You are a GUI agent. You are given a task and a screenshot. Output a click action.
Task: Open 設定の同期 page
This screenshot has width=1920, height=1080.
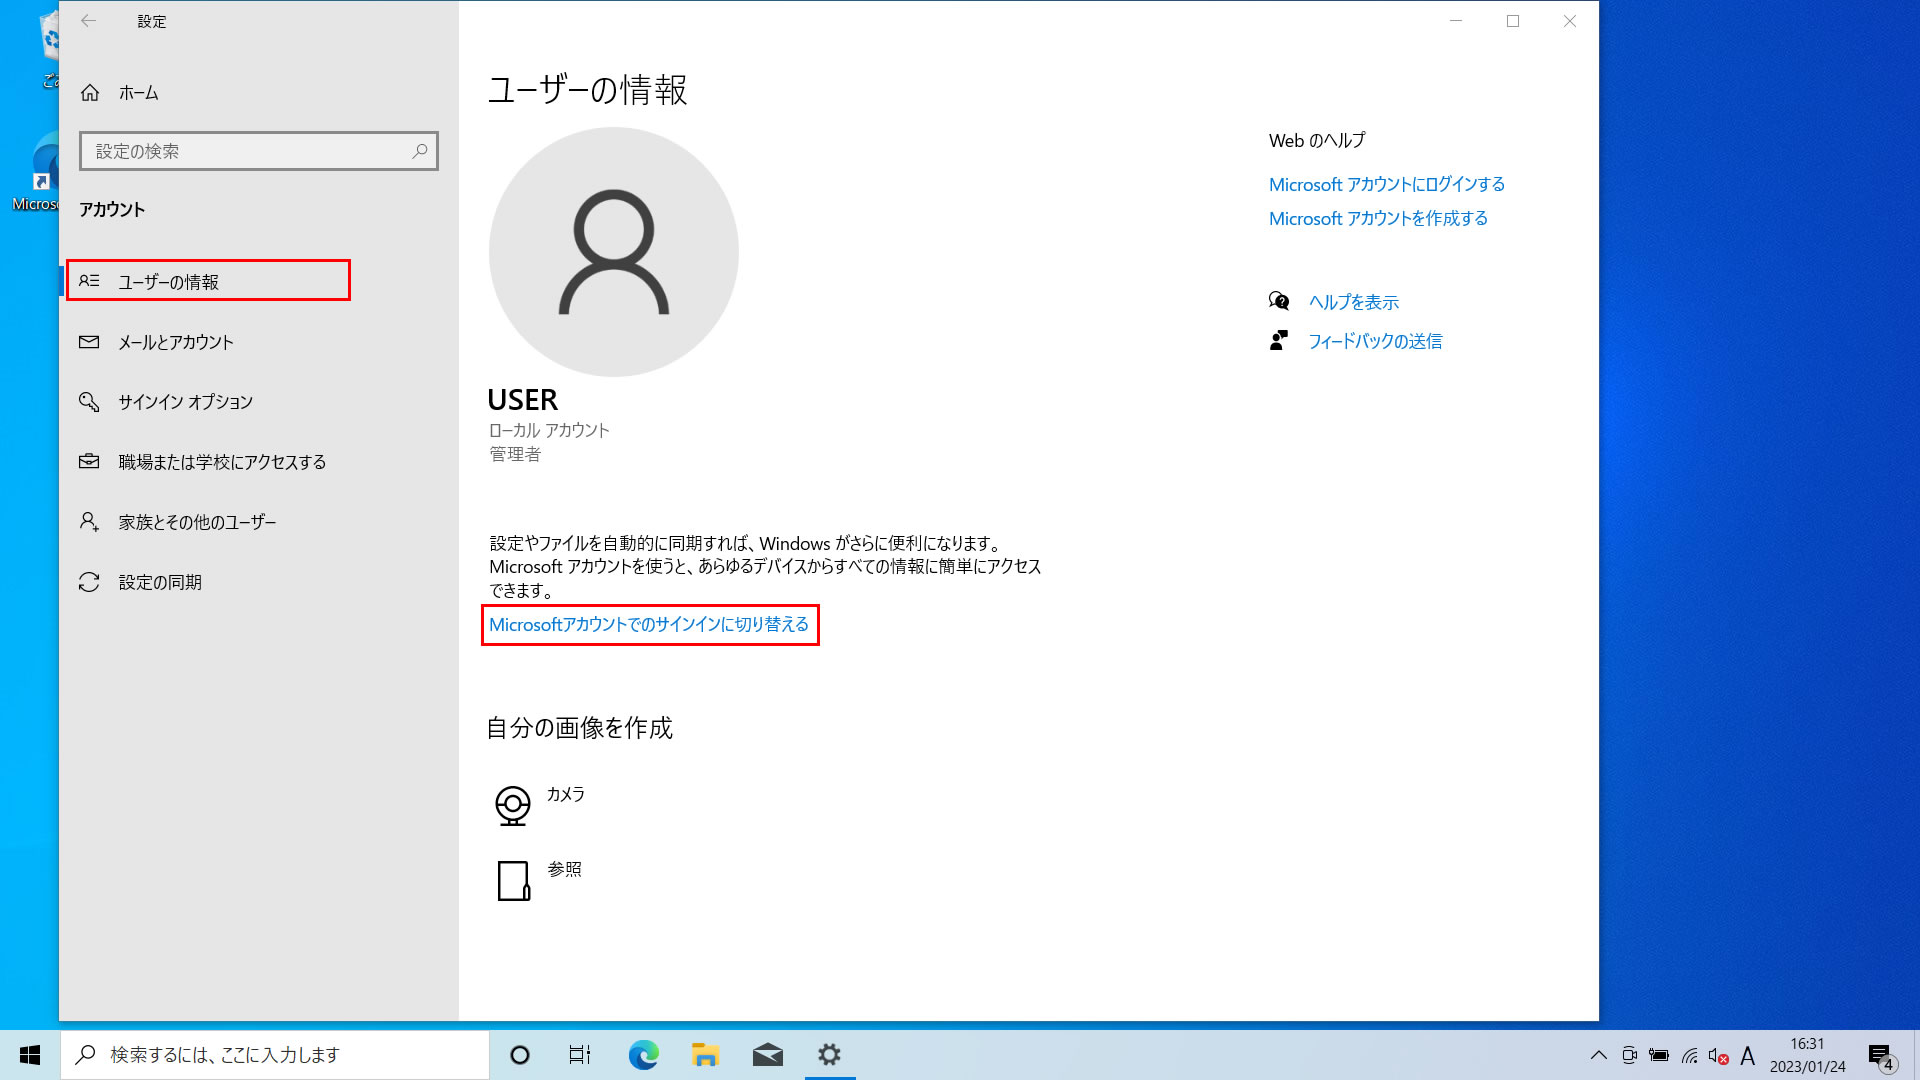pos(259,582)
